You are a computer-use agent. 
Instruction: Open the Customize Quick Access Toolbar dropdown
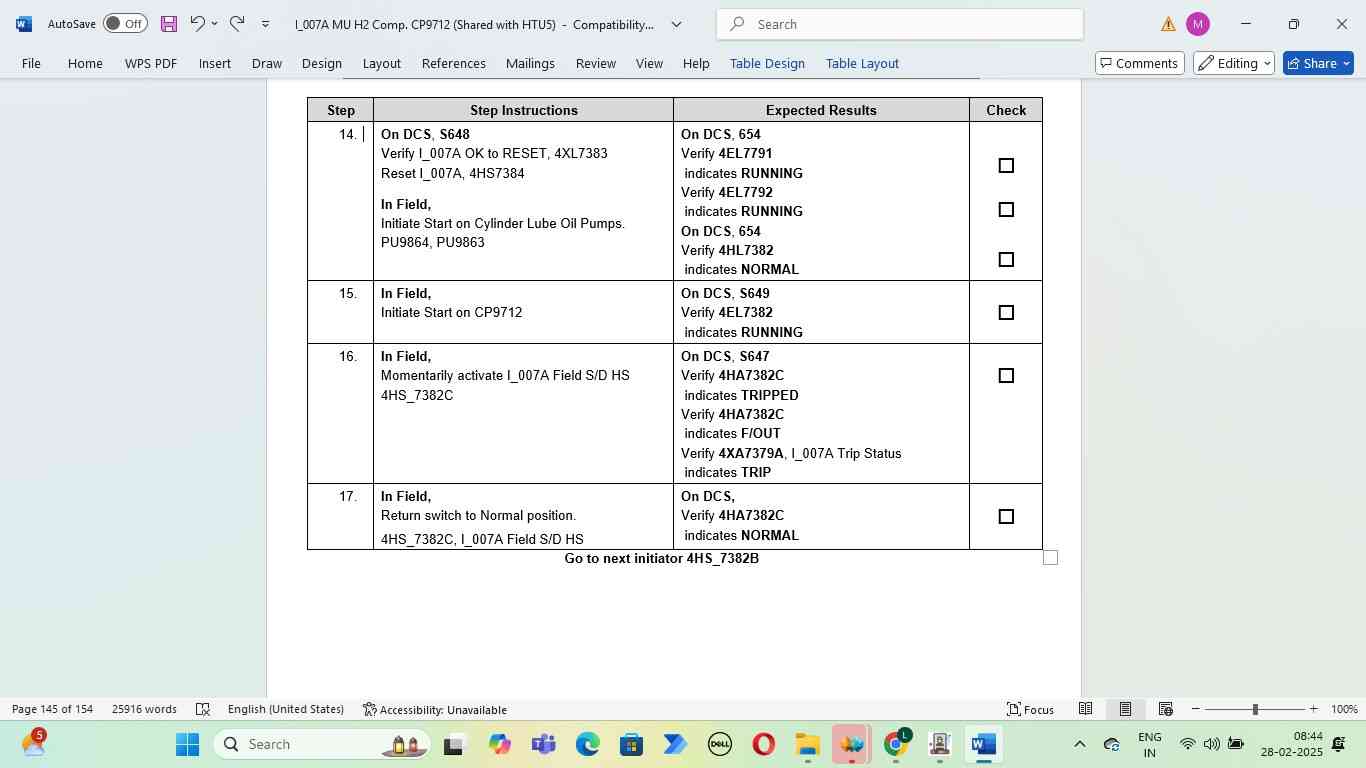pos(265,24)
